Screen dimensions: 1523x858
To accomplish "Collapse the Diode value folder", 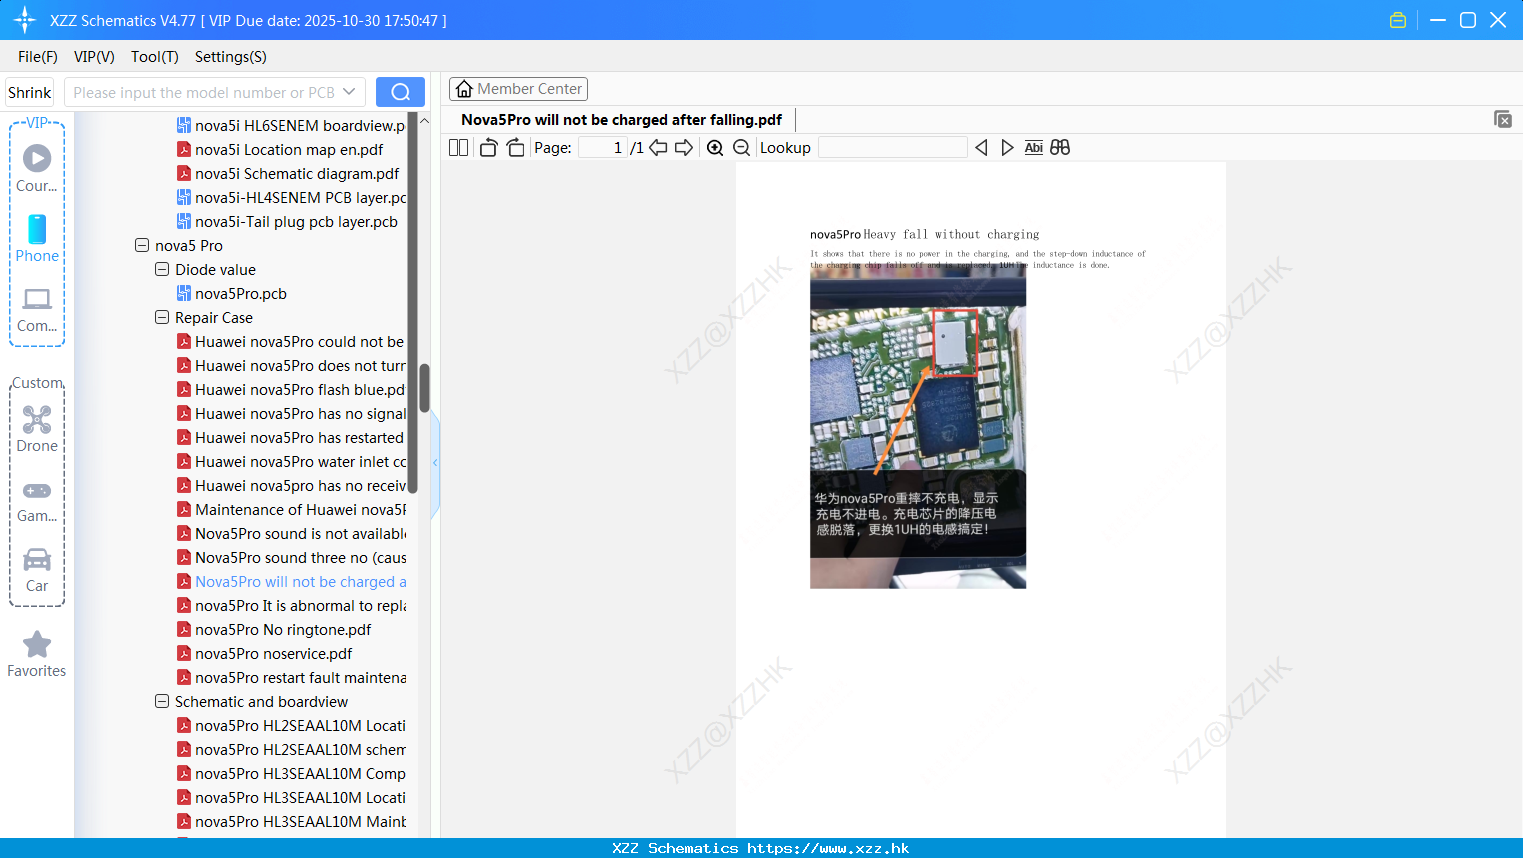I will [x=162, y=269].
